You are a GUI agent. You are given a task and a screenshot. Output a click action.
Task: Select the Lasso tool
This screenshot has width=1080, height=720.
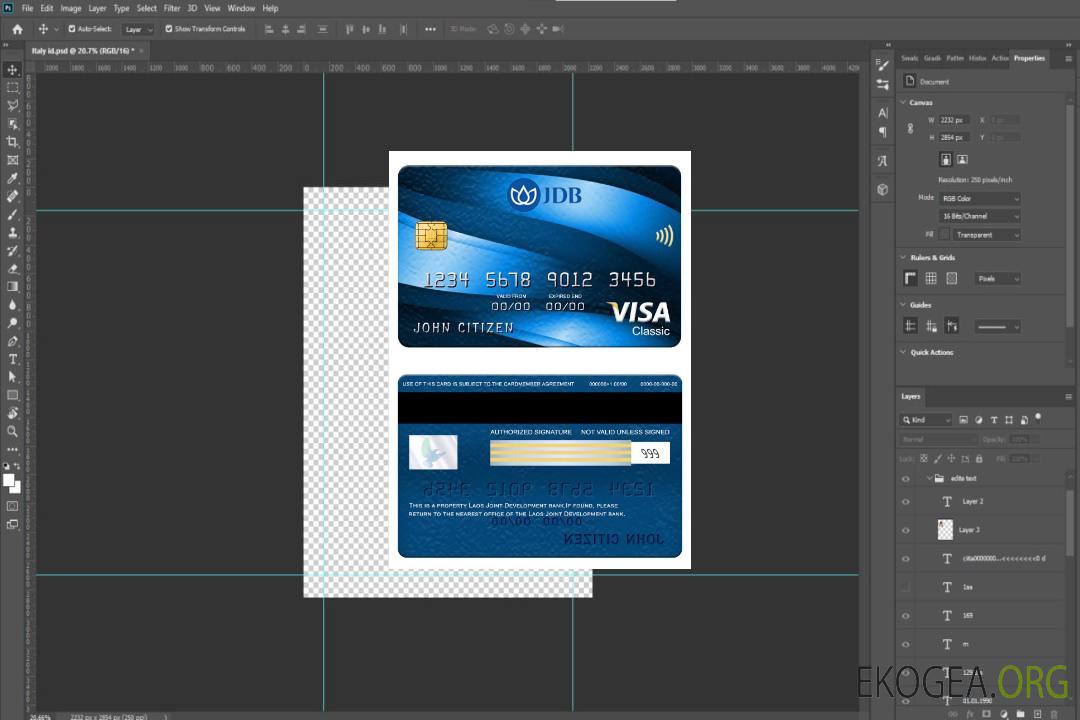point(12,106)
